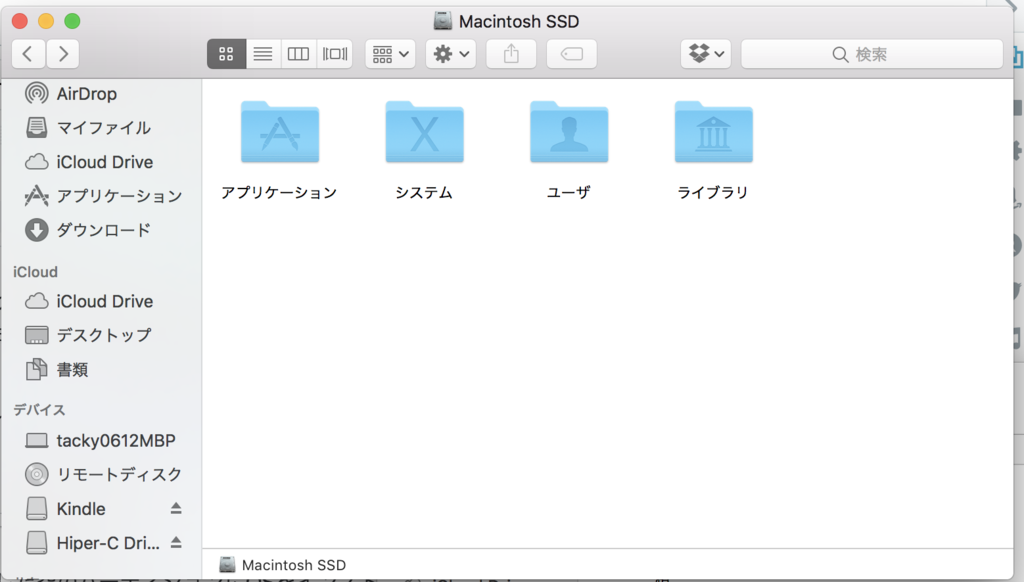
Task: Open the item arrangement dropdown
Action: tap(391, 54)
